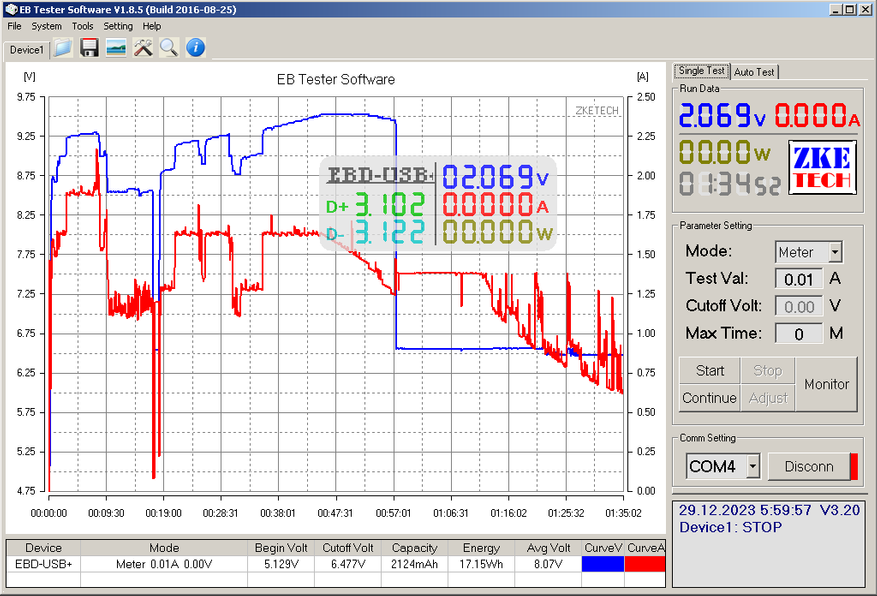
Task: Click the blue info icon
Action: (195, 48)
